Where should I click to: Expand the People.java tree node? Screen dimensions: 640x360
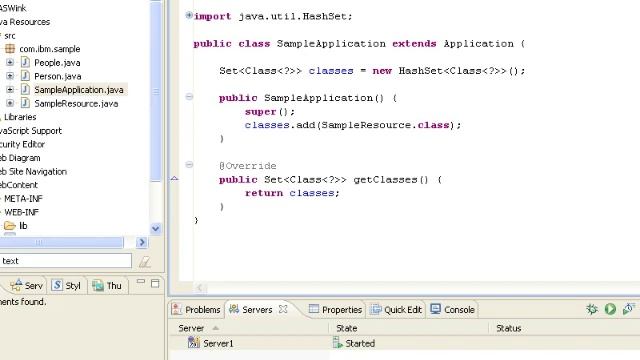(x=10, y=62)
